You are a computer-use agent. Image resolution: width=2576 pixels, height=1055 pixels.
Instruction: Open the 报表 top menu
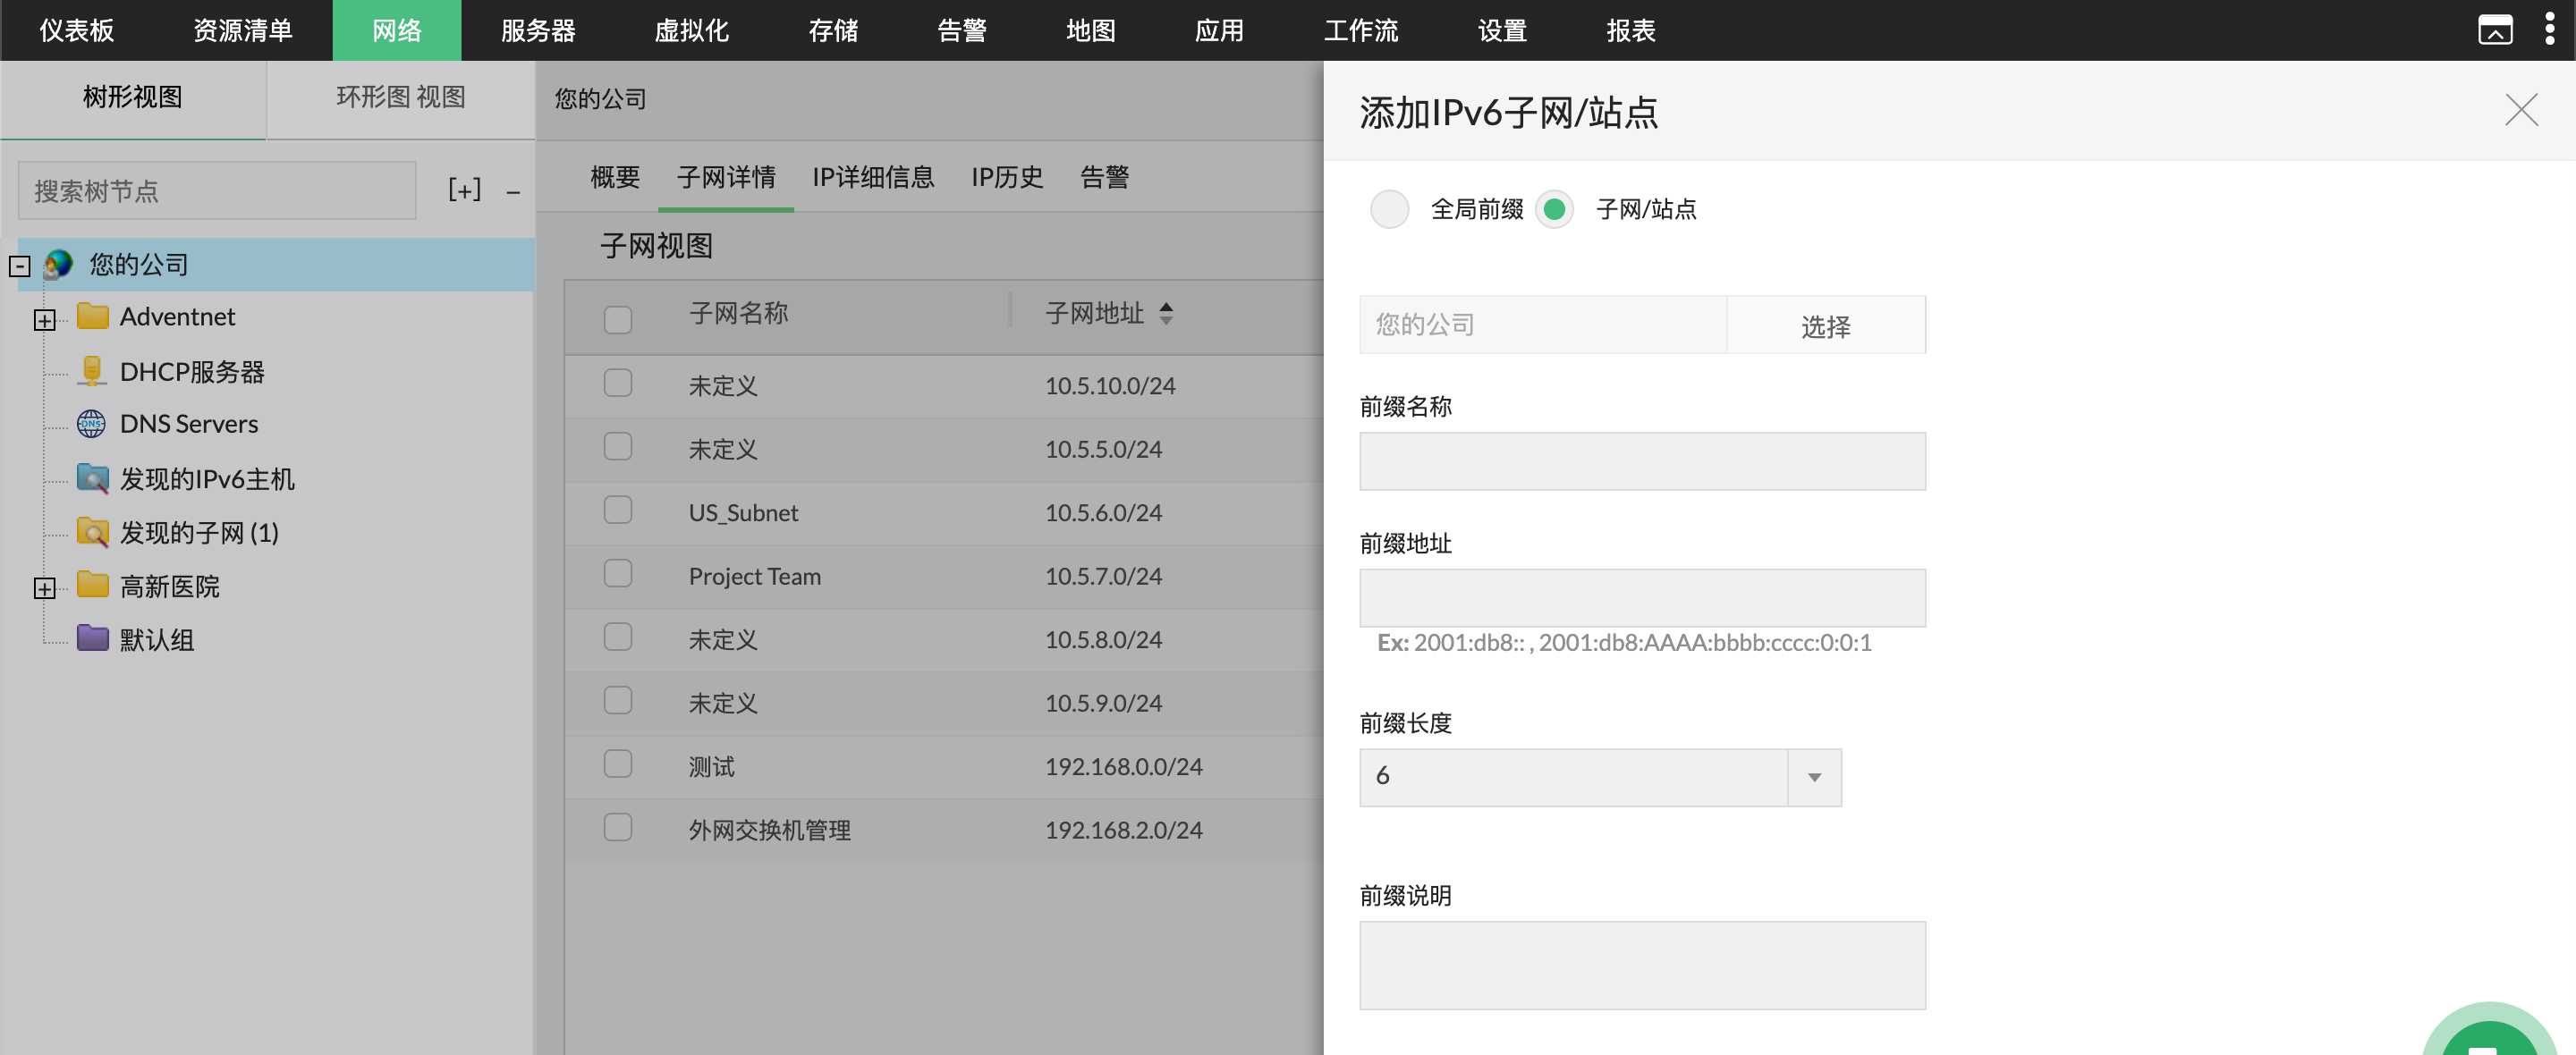(1630, 30)
